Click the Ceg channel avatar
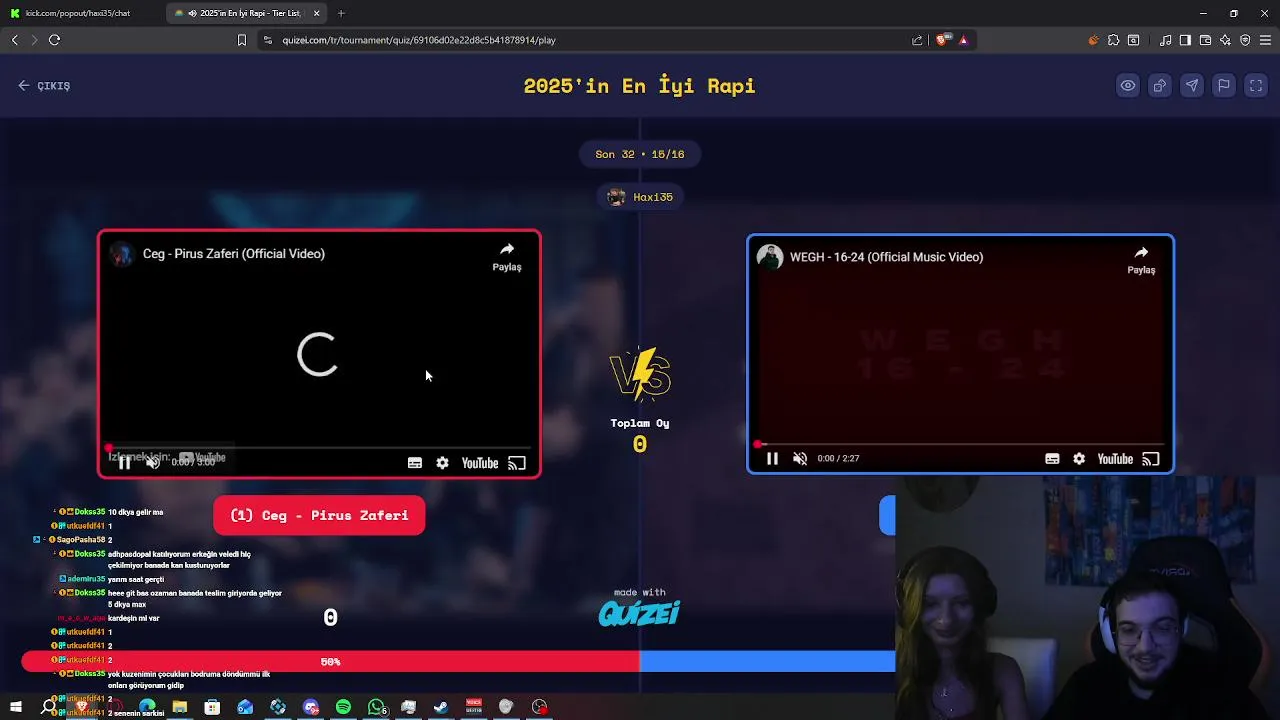 [x=122, y=254]
